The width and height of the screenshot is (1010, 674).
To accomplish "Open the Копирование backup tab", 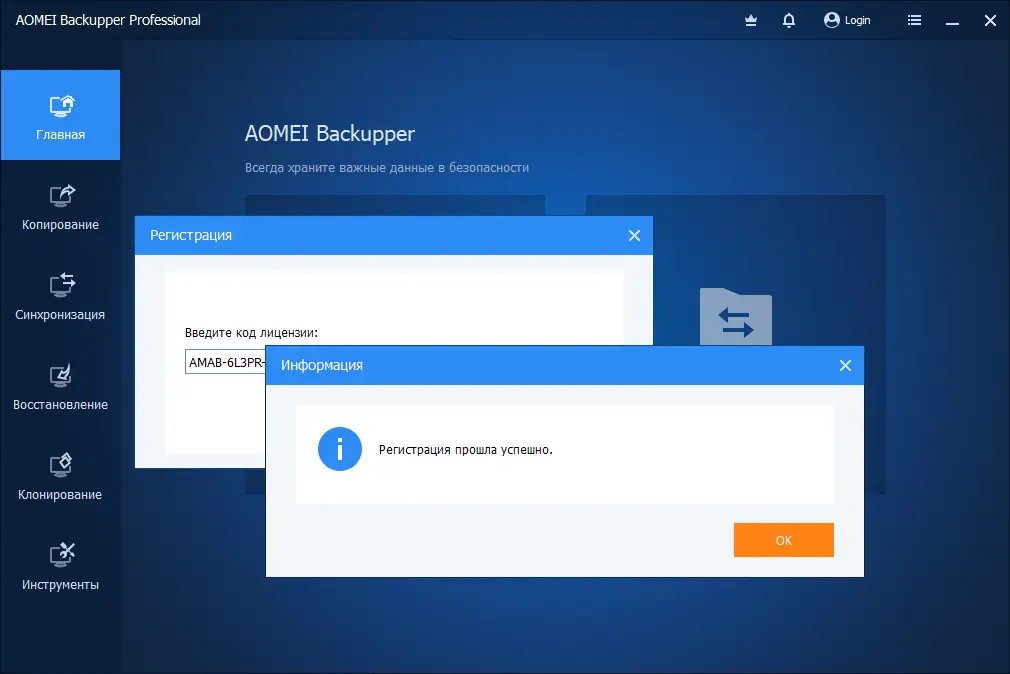I will (x=60, y=205).
